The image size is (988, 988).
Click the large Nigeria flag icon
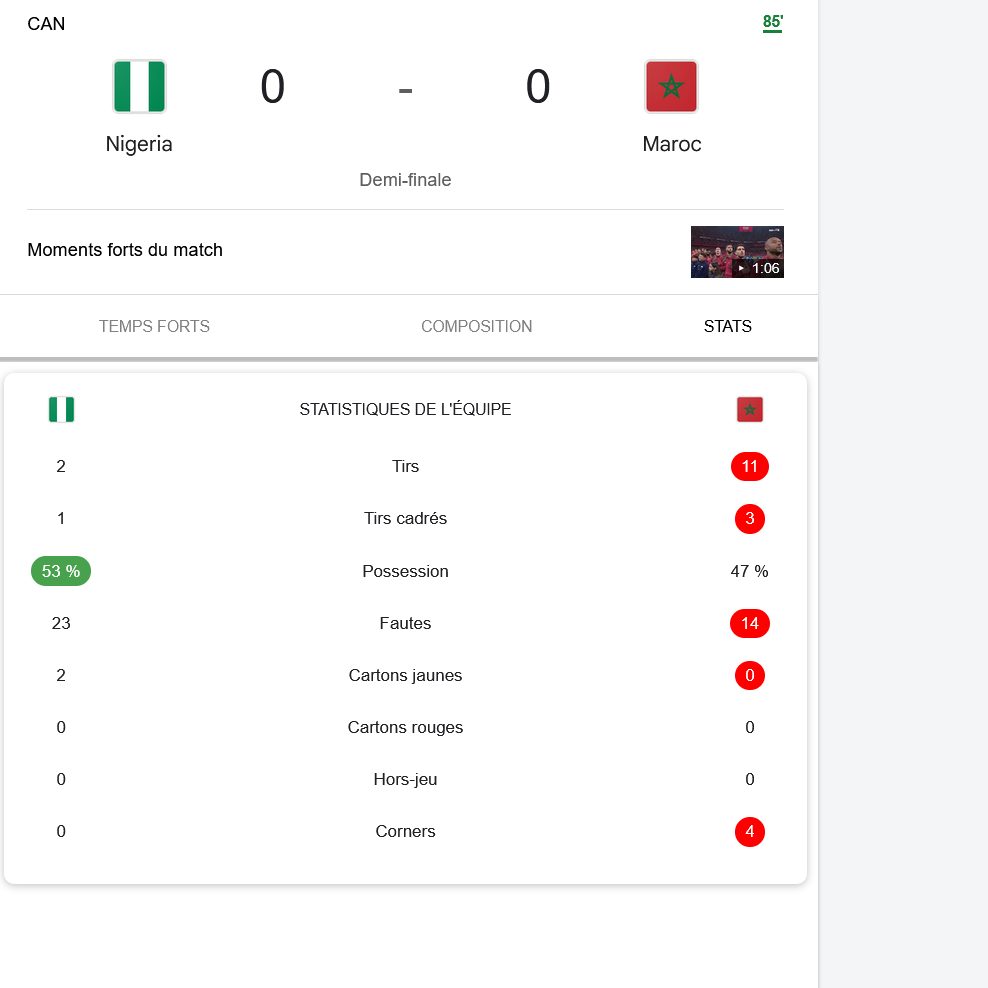139,87
